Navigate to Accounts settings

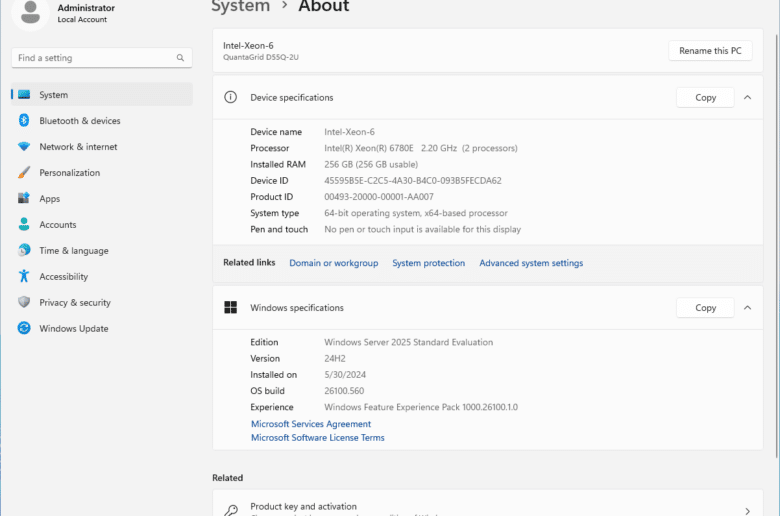coord(102,224)
